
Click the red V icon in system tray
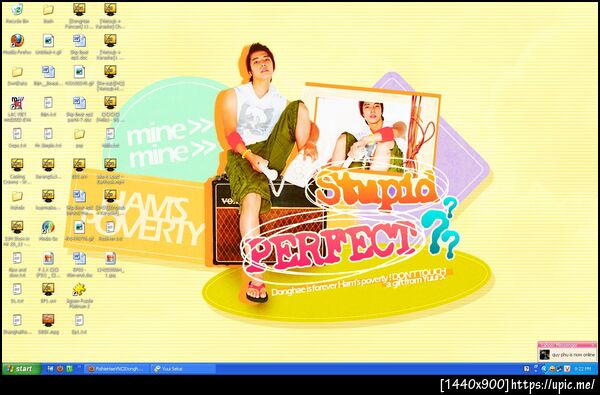(x=567, y=369)
